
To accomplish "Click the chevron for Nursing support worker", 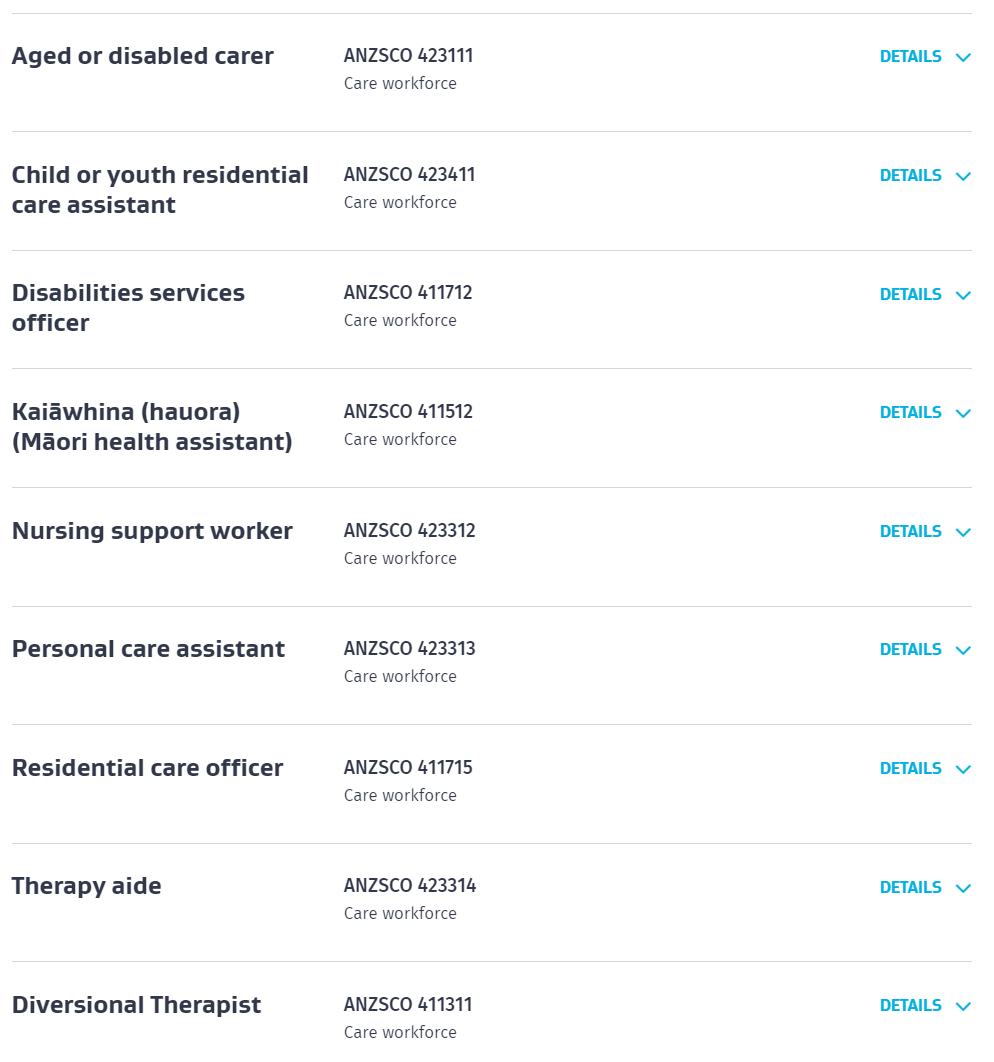I will (963, 533).
